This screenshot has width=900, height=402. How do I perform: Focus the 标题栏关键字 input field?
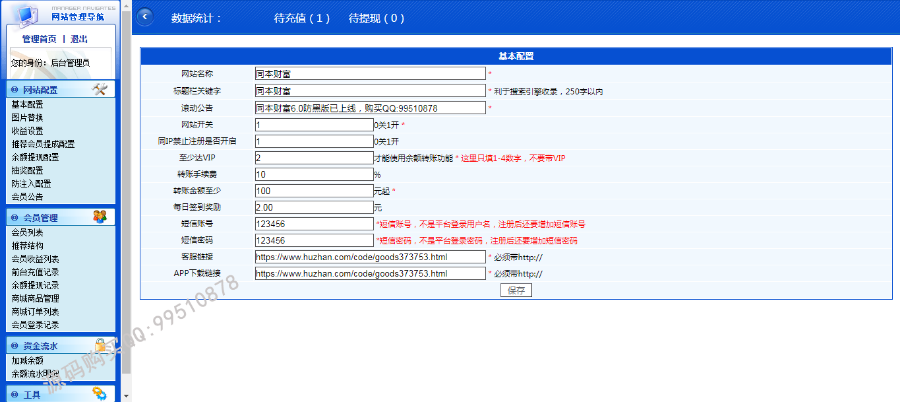click(370, 91)
